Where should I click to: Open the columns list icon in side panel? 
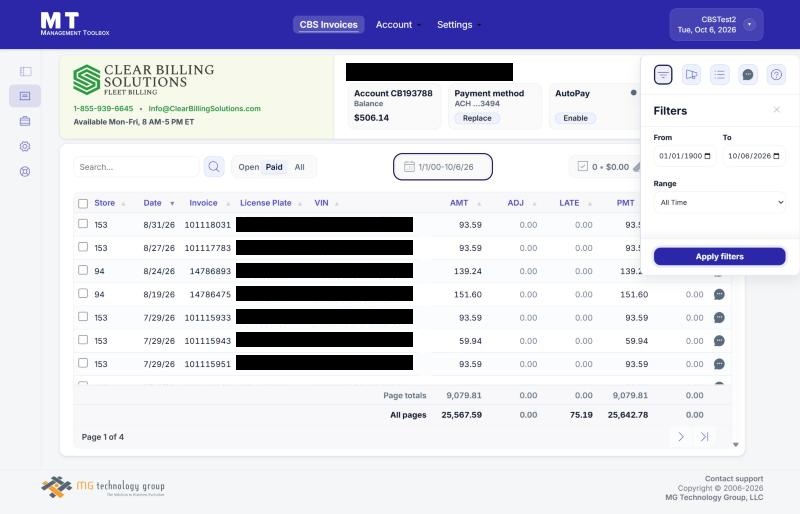[x=719, y=75]
